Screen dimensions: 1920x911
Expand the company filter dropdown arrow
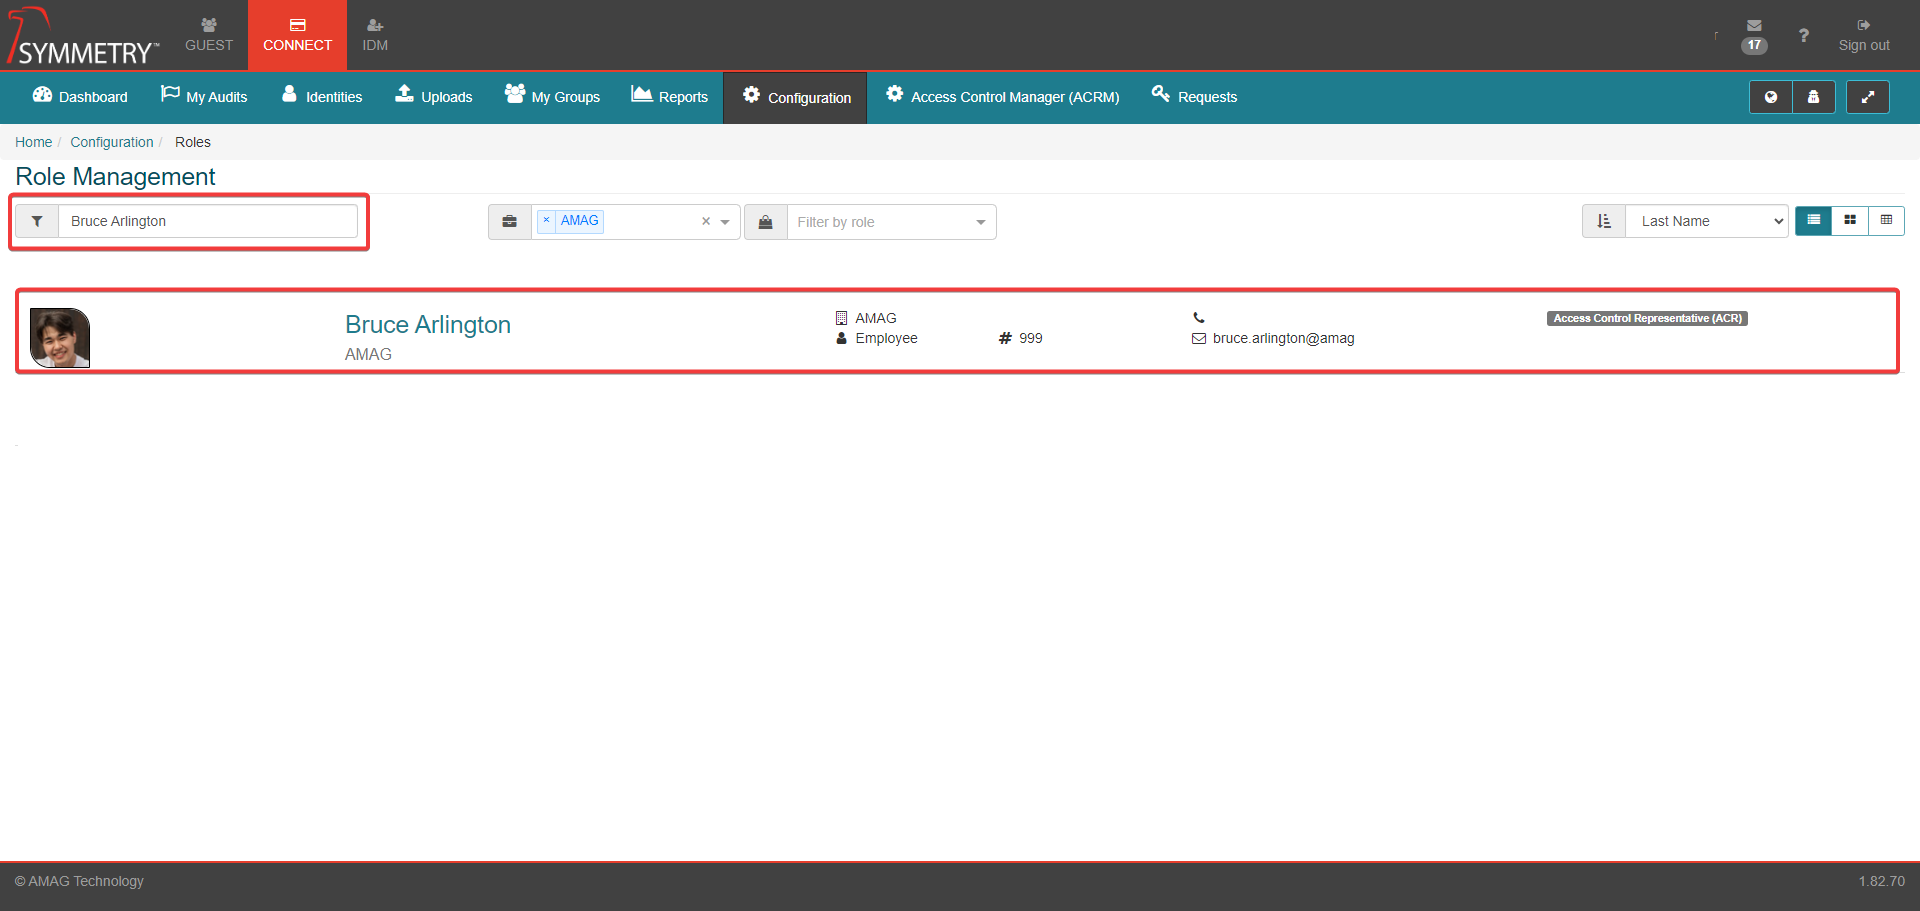click(725, 222)
